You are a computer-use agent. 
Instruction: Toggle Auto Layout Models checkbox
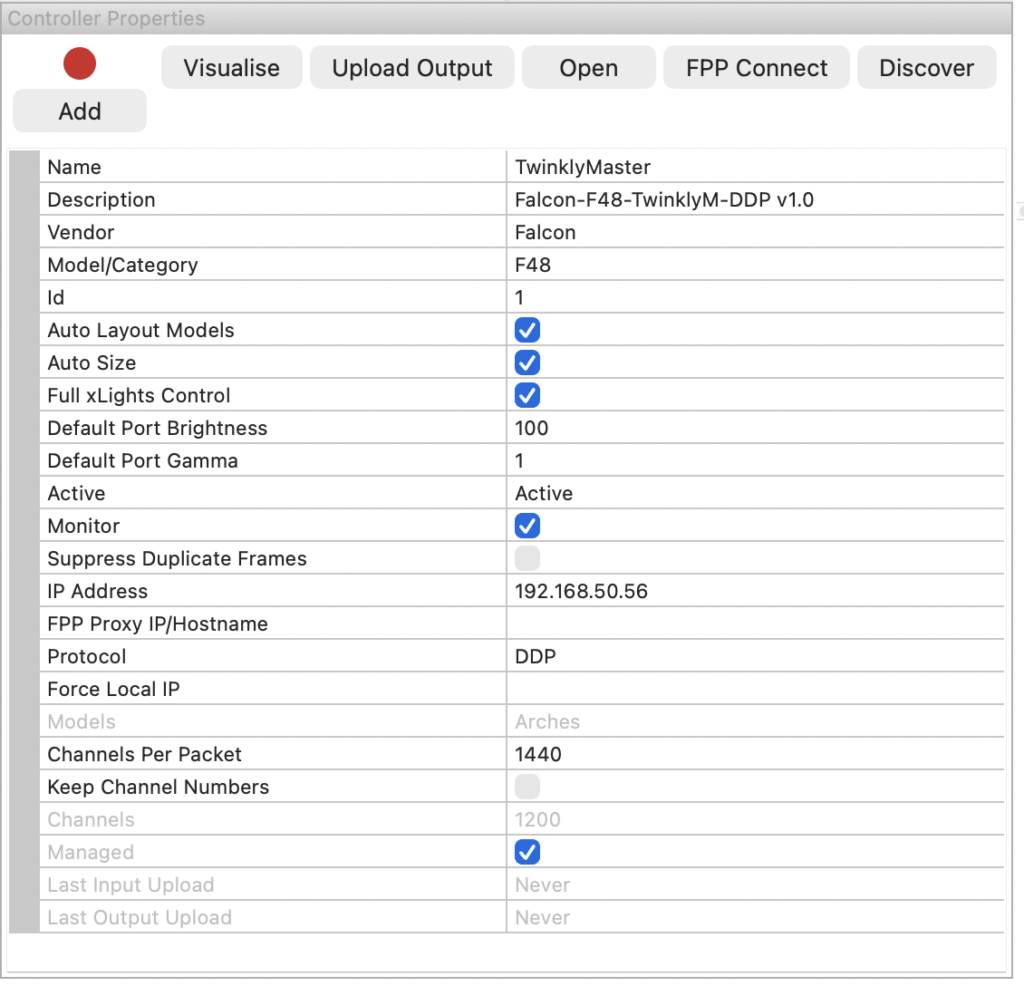(527, 330)
